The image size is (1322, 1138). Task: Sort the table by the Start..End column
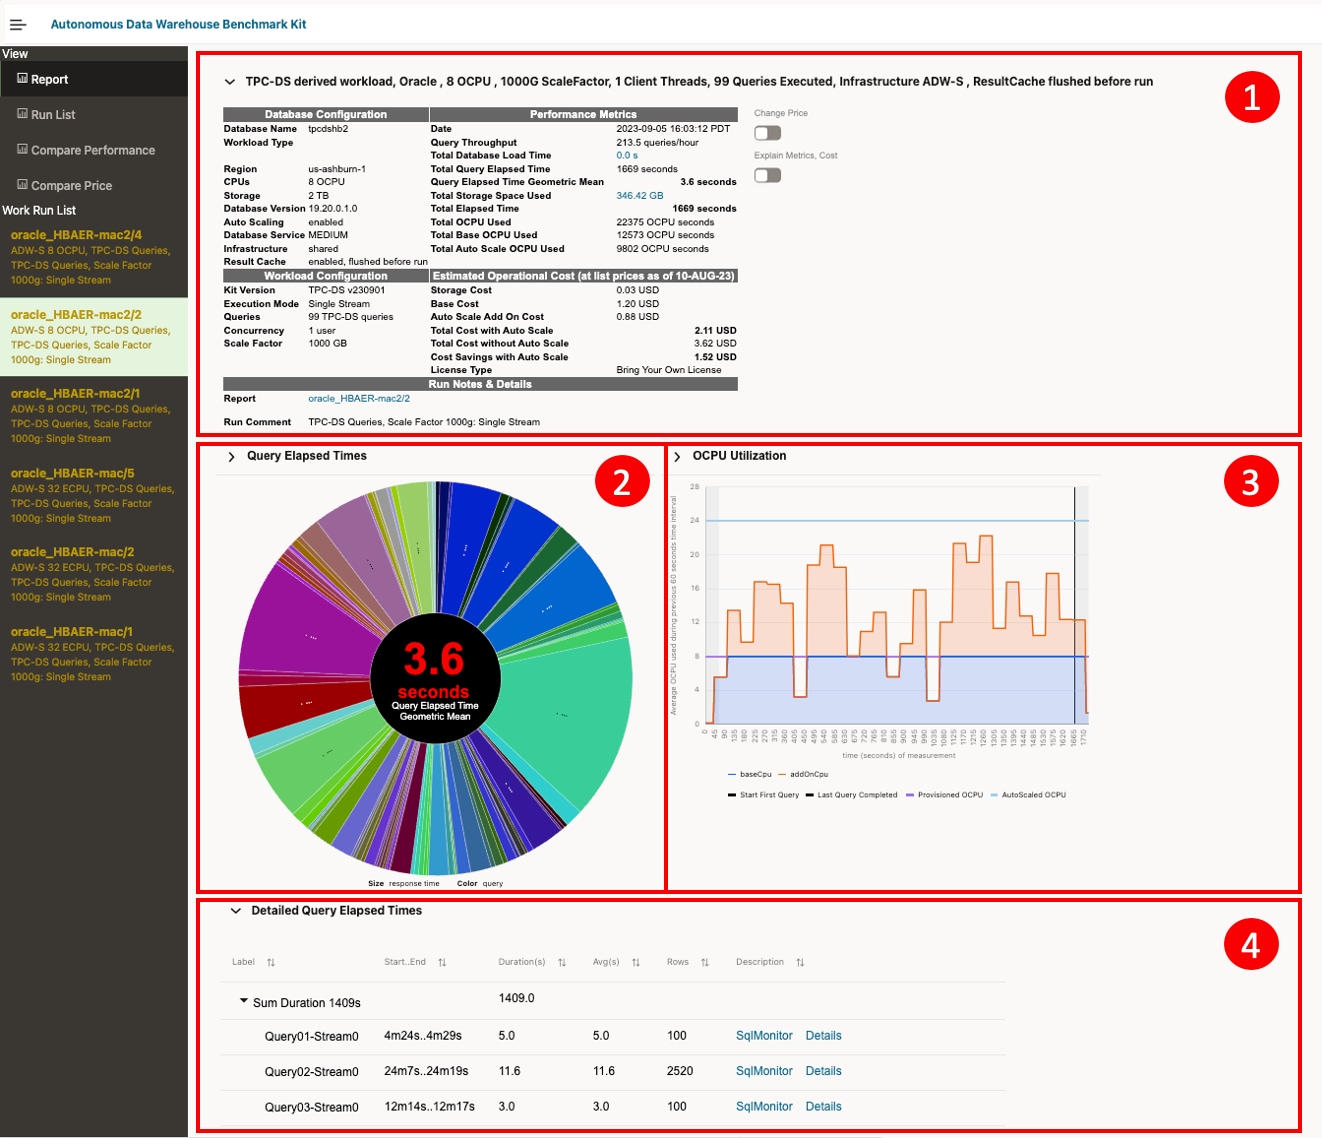tap(442, 963)
